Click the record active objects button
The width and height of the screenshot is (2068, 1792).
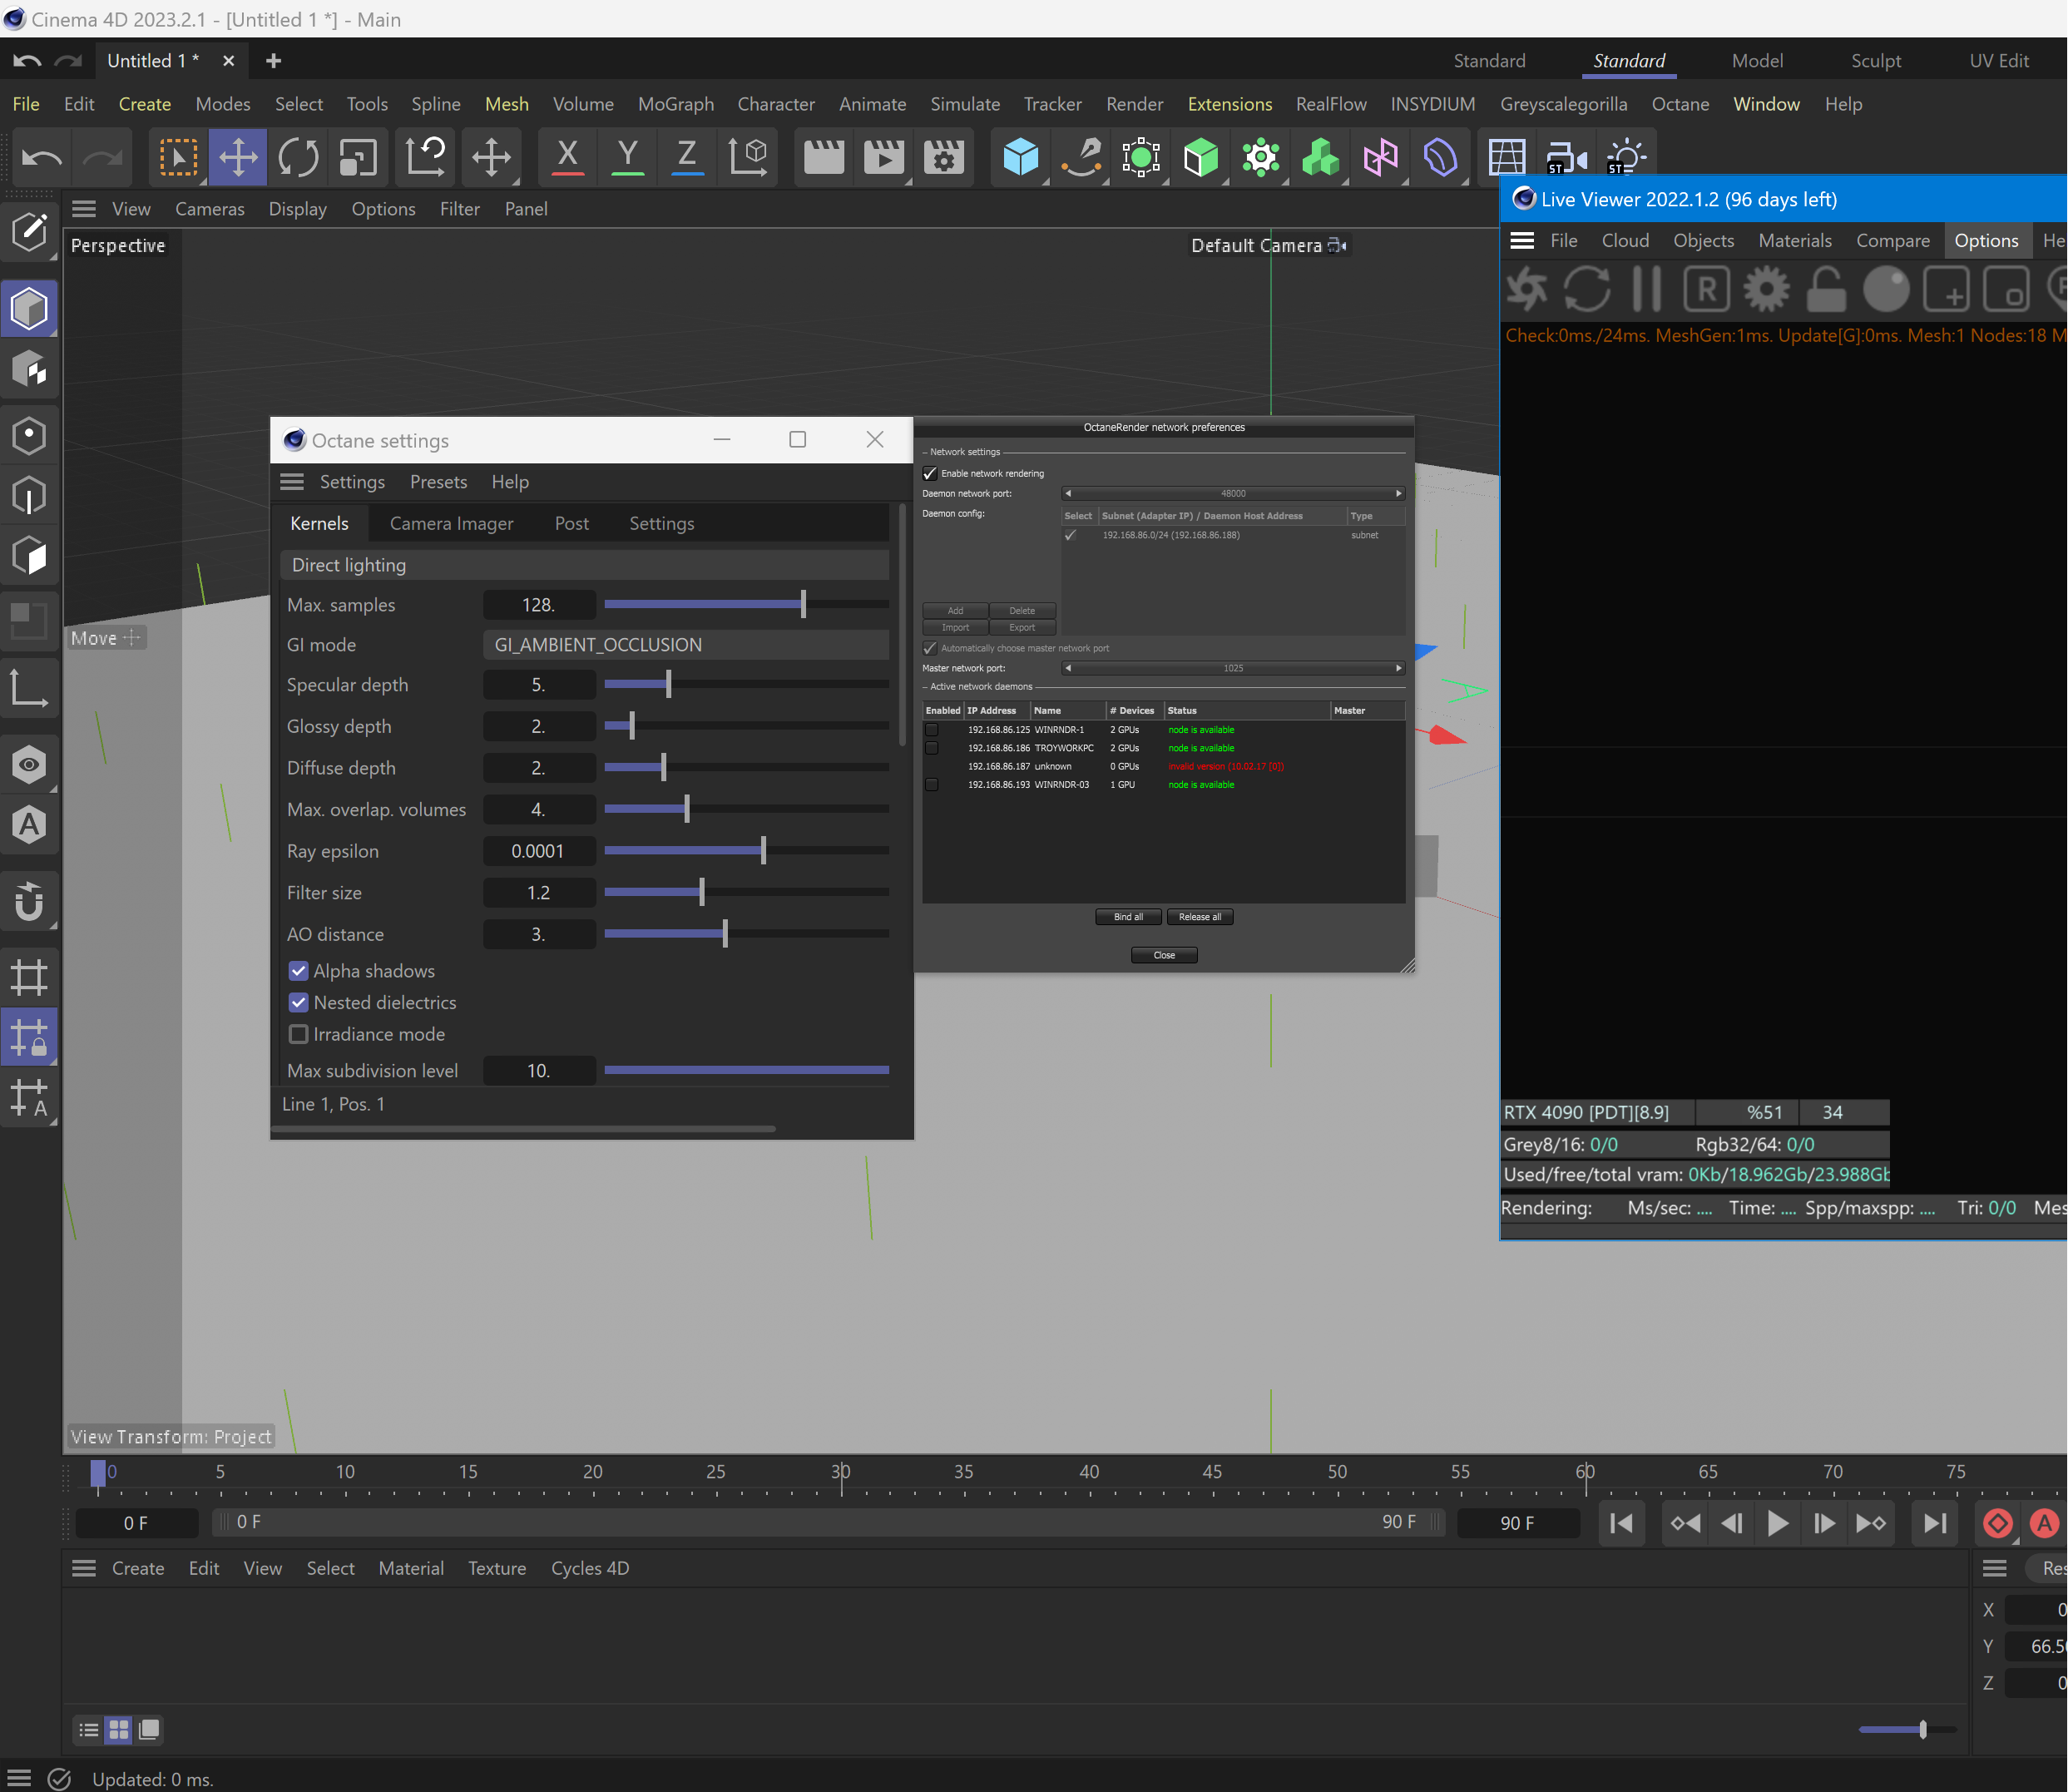1997,1523
